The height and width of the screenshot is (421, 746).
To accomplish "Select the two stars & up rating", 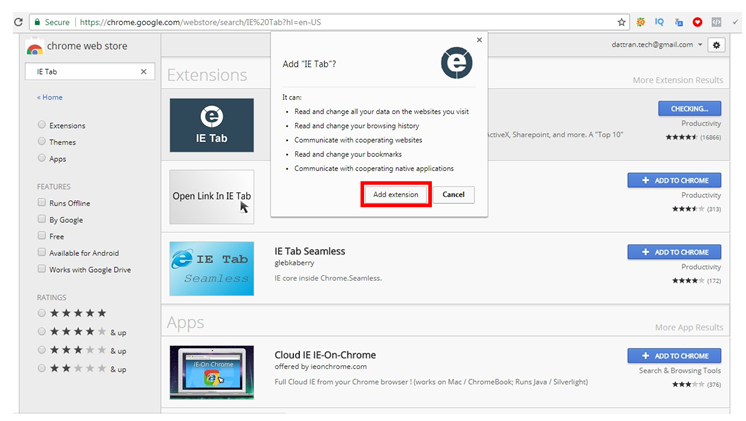I will [x=42, y=368].
